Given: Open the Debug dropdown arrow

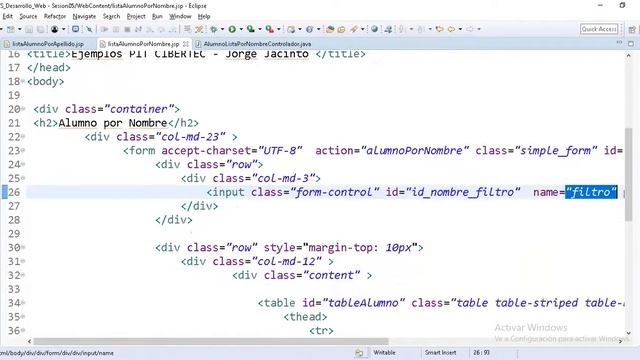Looking at the screenshot, I should pos(222,29).
